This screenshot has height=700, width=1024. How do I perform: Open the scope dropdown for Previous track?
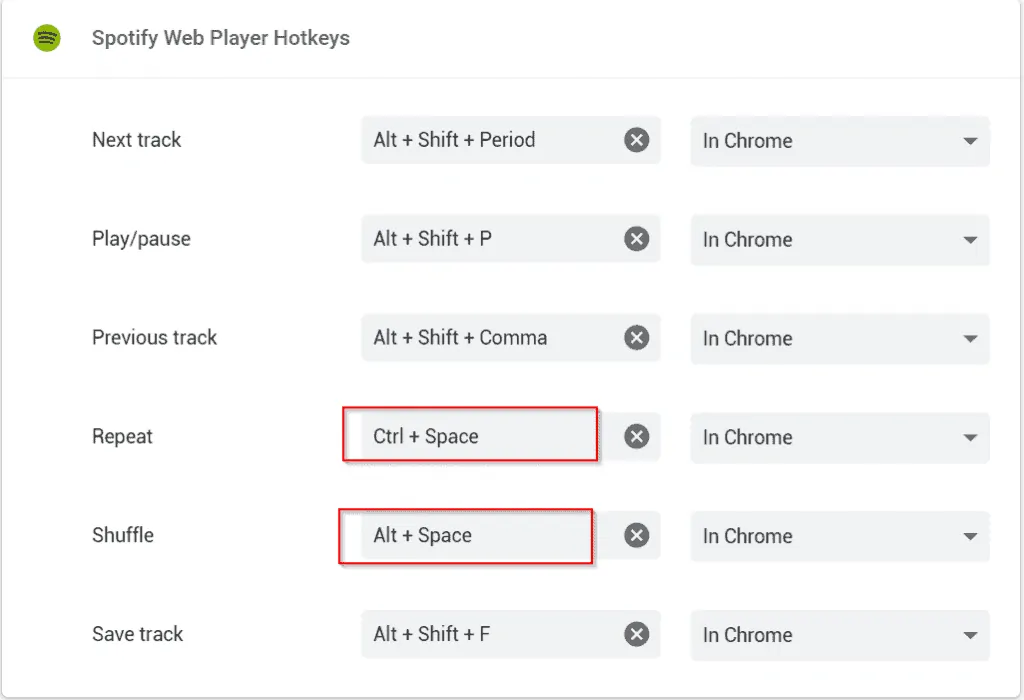click(840, 339)
